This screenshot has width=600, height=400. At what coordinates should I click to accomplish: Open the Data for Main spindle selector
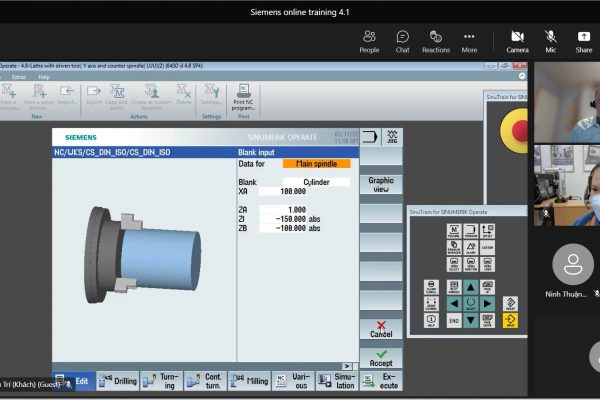tap(316, 163)
